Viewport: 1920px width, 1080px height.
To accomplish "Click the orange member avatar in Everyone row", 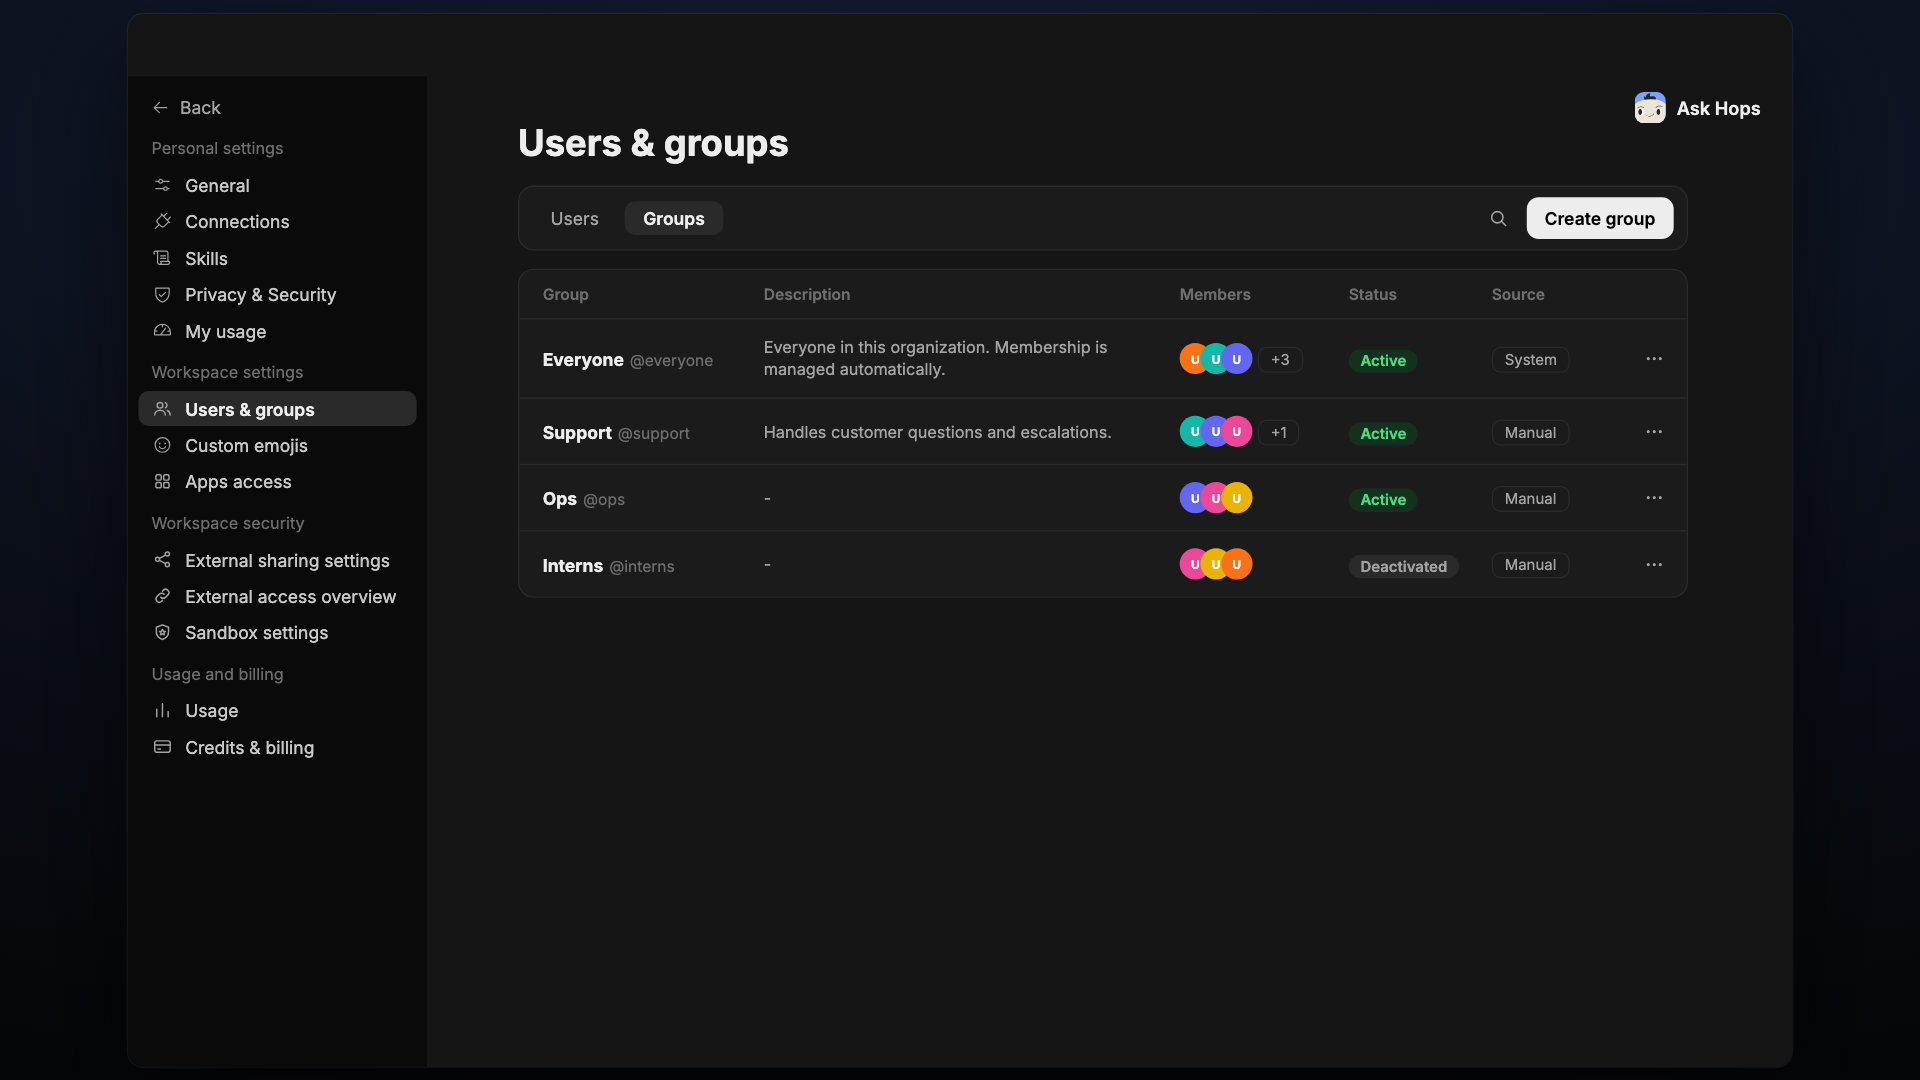I will click(x=1194, y=359).
